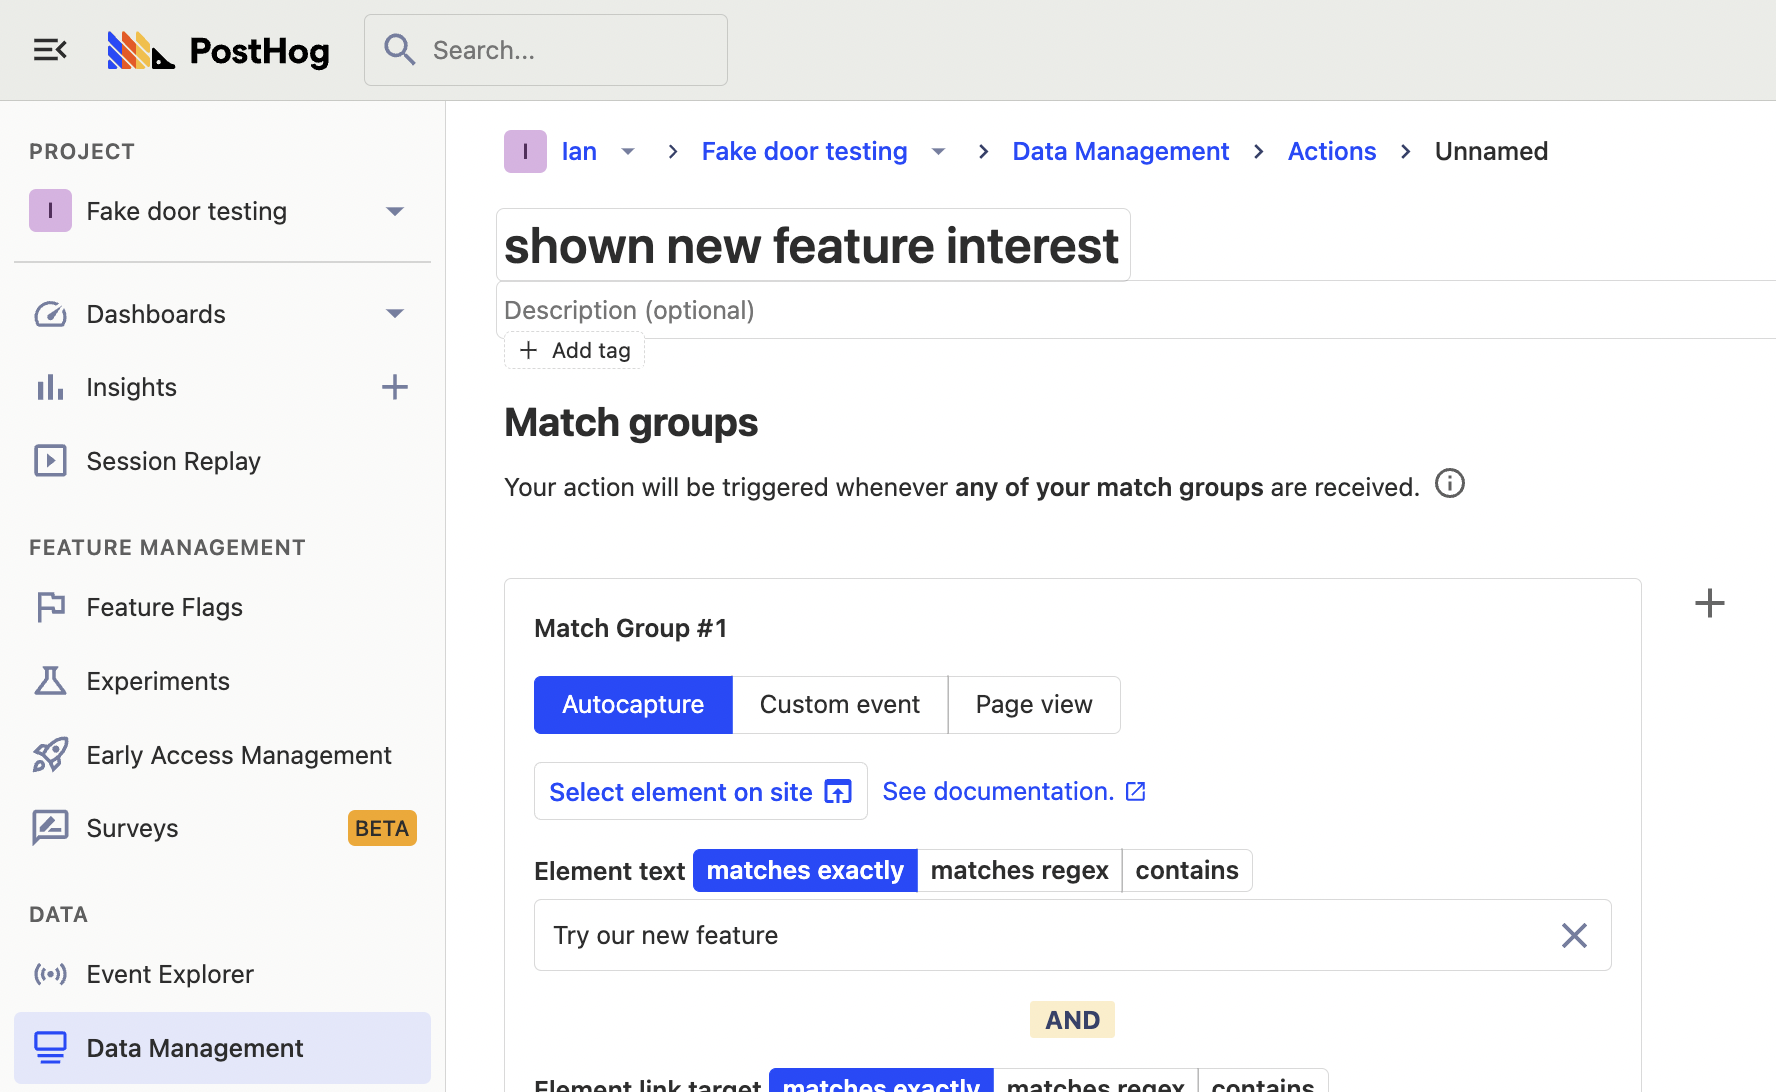Select Autocapture match type
Screen dimensions: 1776x1092
coord(633,705)
